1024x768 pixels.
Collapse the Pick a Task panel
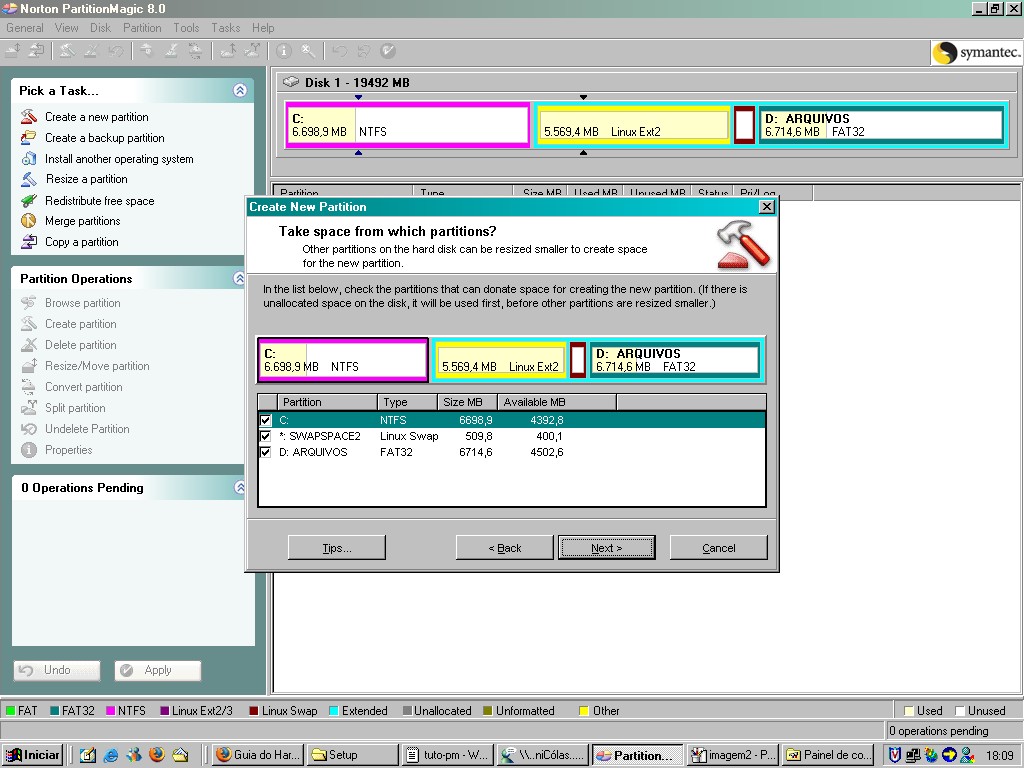(240, 91)
